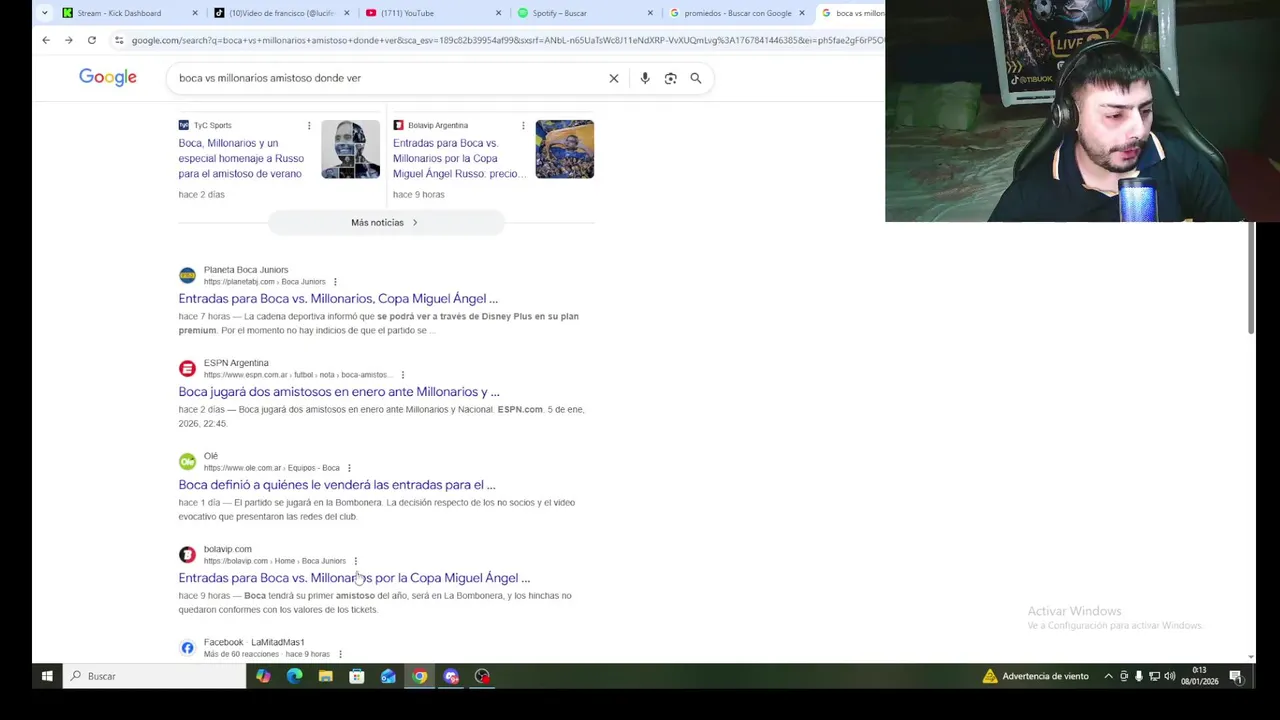Click the network icon in system tray

point(1154,676)
